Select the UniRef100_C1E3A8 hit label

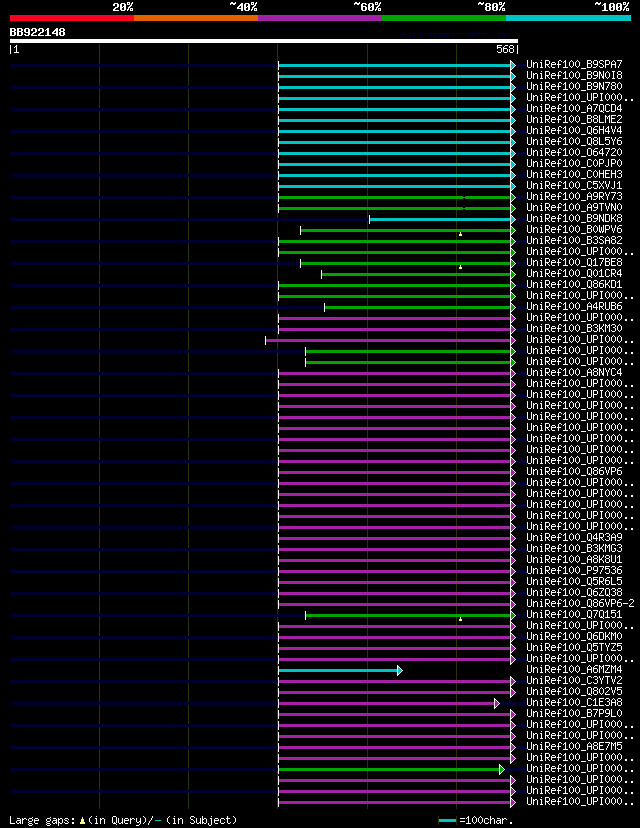574,703
